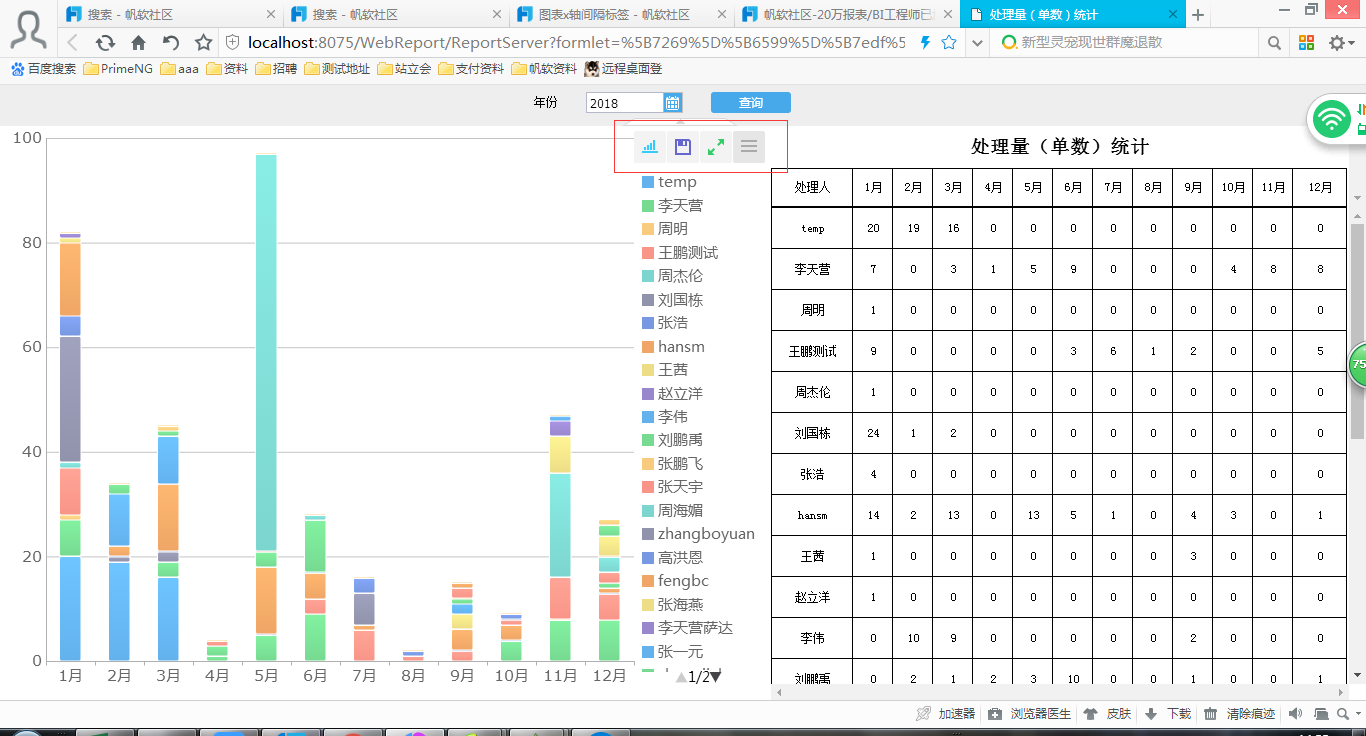This screenshot has width=1366, height=736.
Task: Expand the browser settings gear dropdown
Action: (x=1342, y=43)
